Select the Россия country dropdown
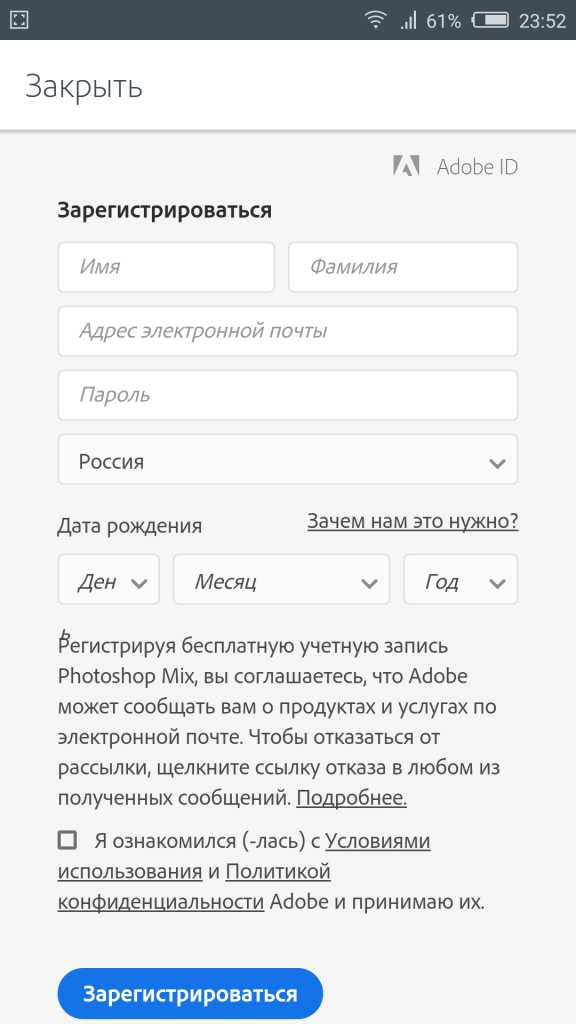This screenshot has width=576, height=1024. tap(288, 460)
